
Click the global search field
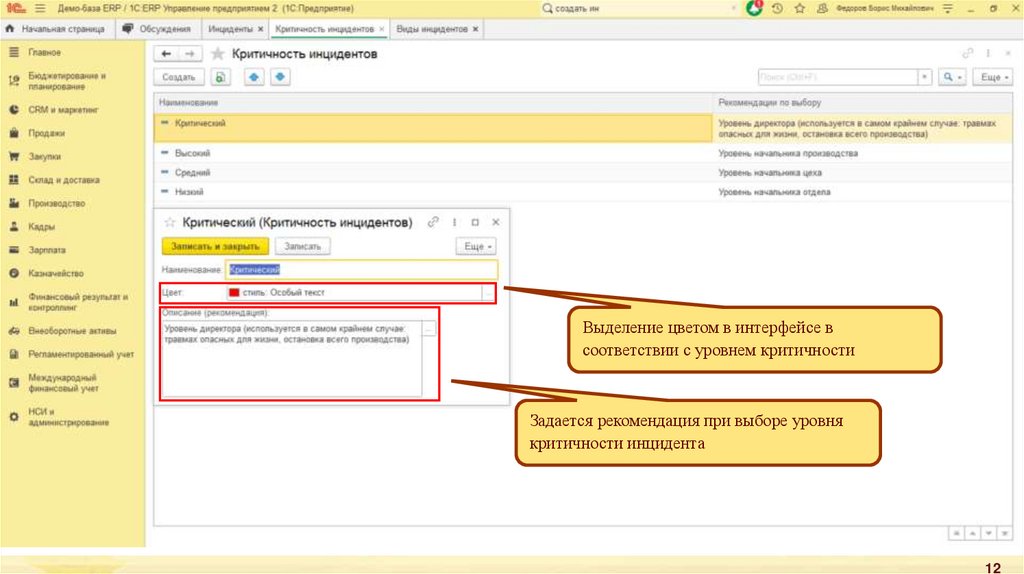637,8
